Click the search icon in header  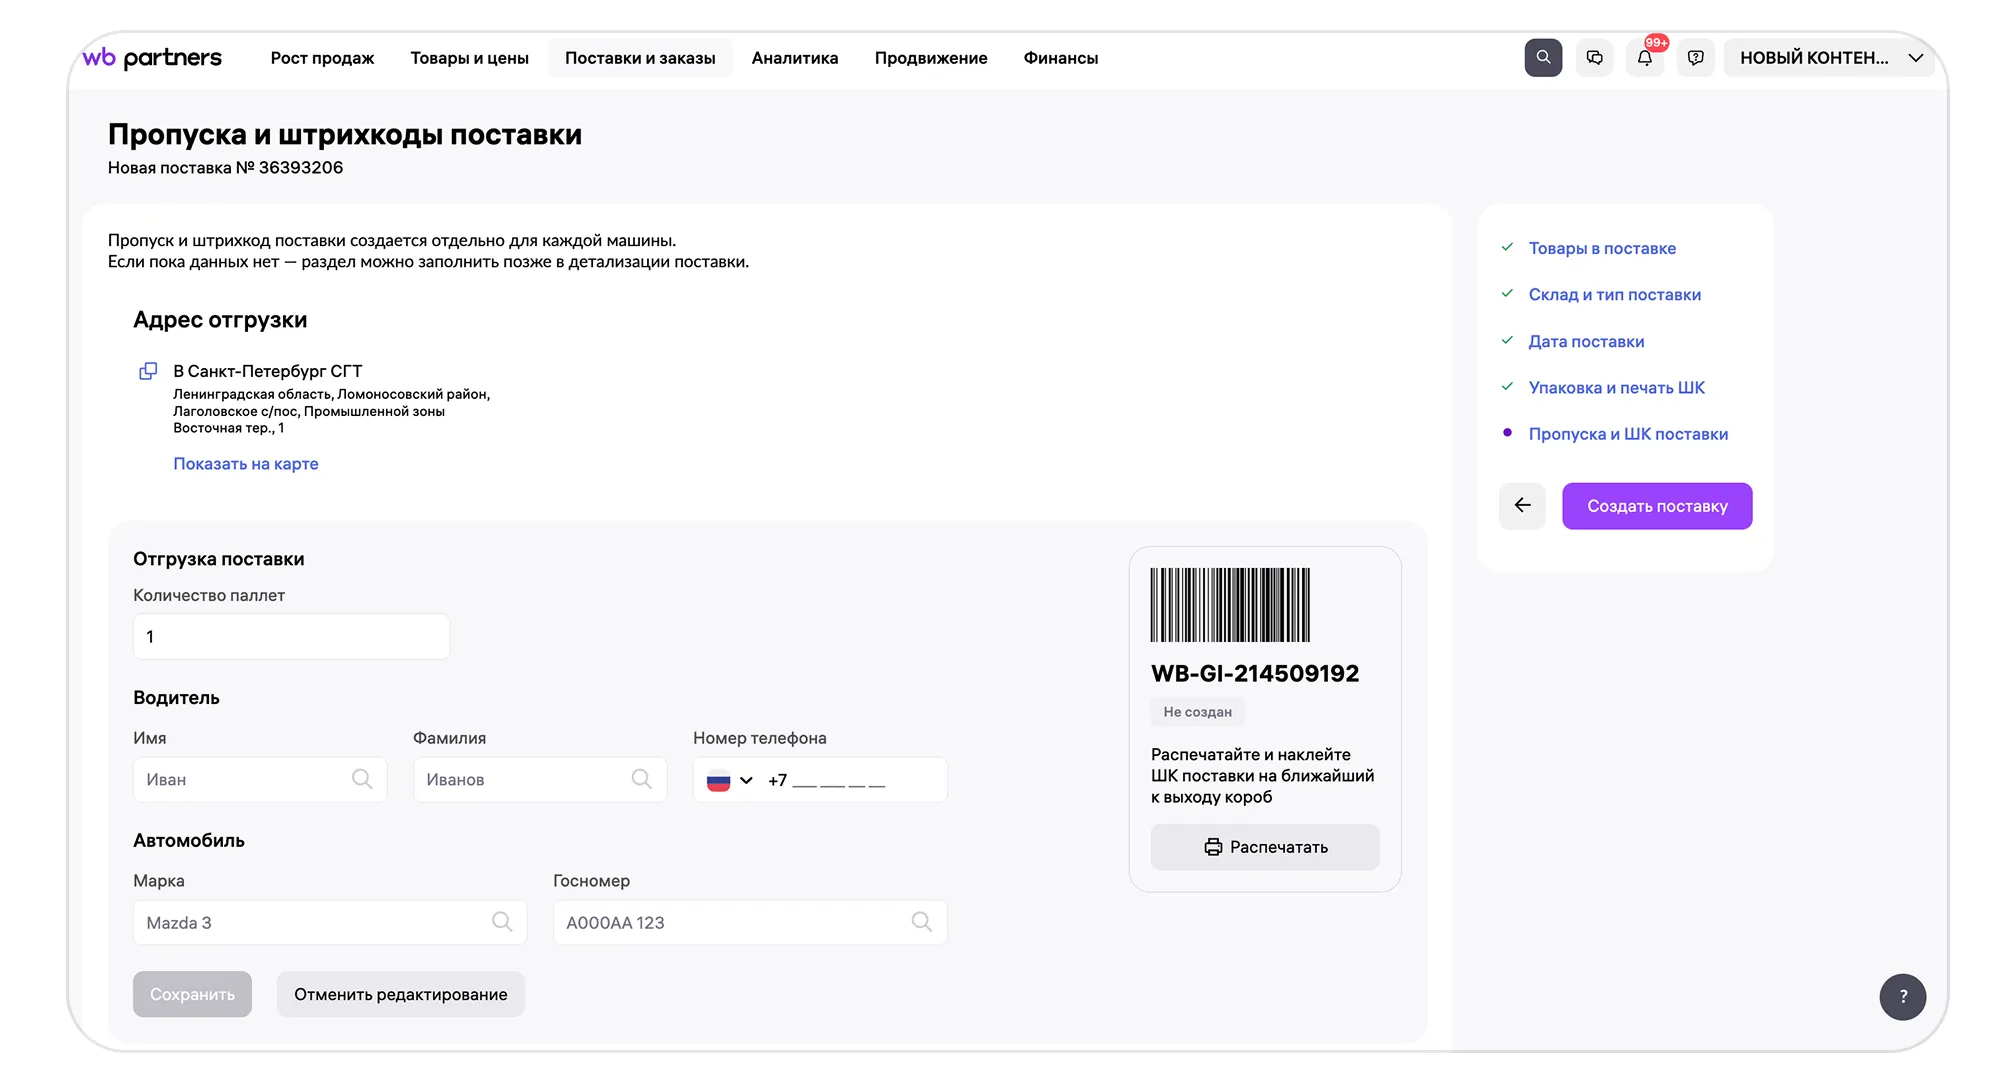[1543, 58]
